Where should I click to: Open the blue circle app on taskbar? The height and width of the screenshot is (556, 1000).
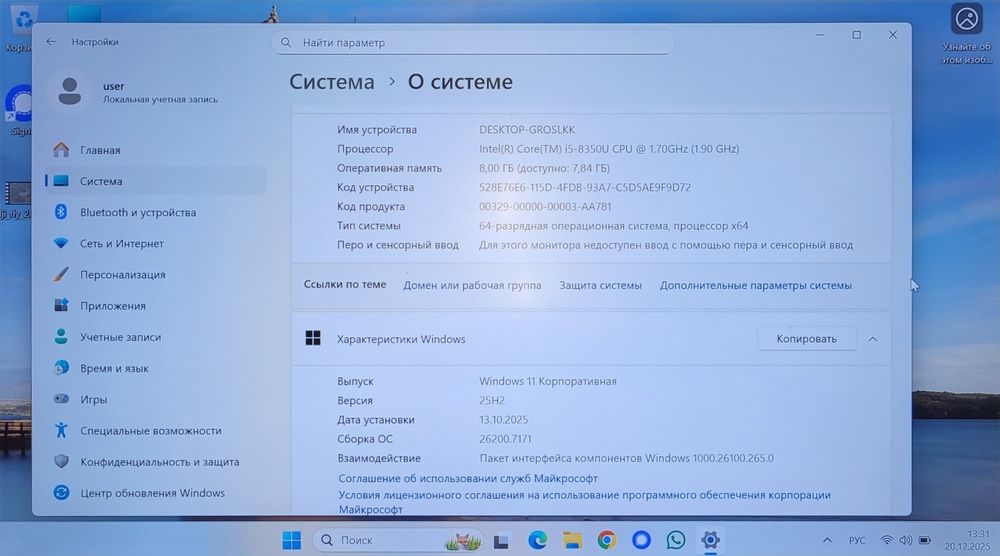pyautogui.click(x=641, y=541)
